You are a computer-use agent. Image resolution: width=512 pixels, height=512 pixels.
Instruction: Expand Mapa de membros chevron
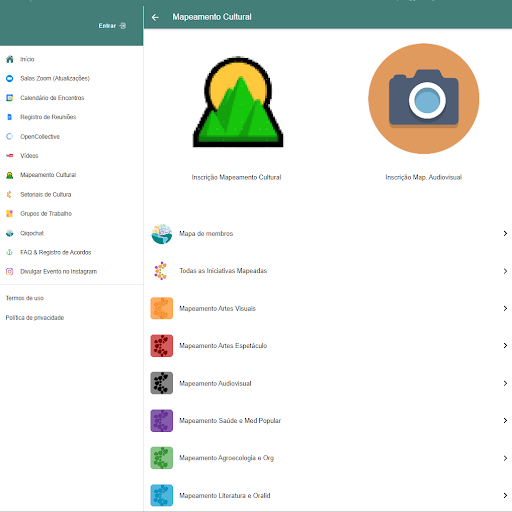(x=505, y=234)
